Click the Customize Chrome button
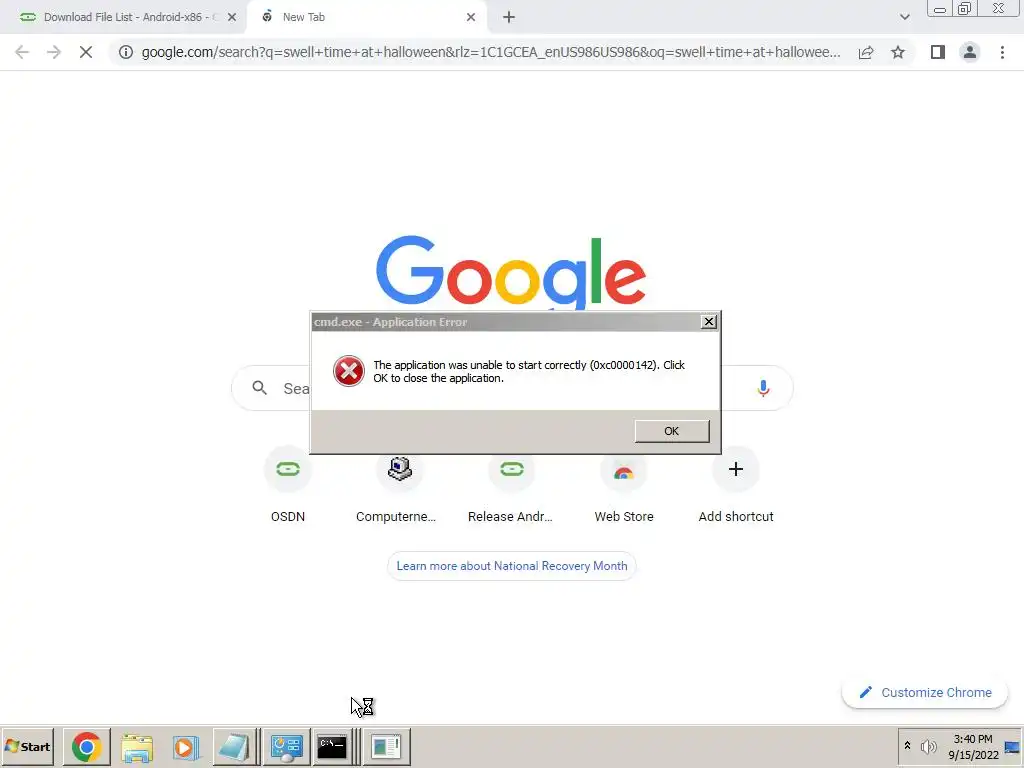The image size is (1024, 768). click(x=925, y=692)
